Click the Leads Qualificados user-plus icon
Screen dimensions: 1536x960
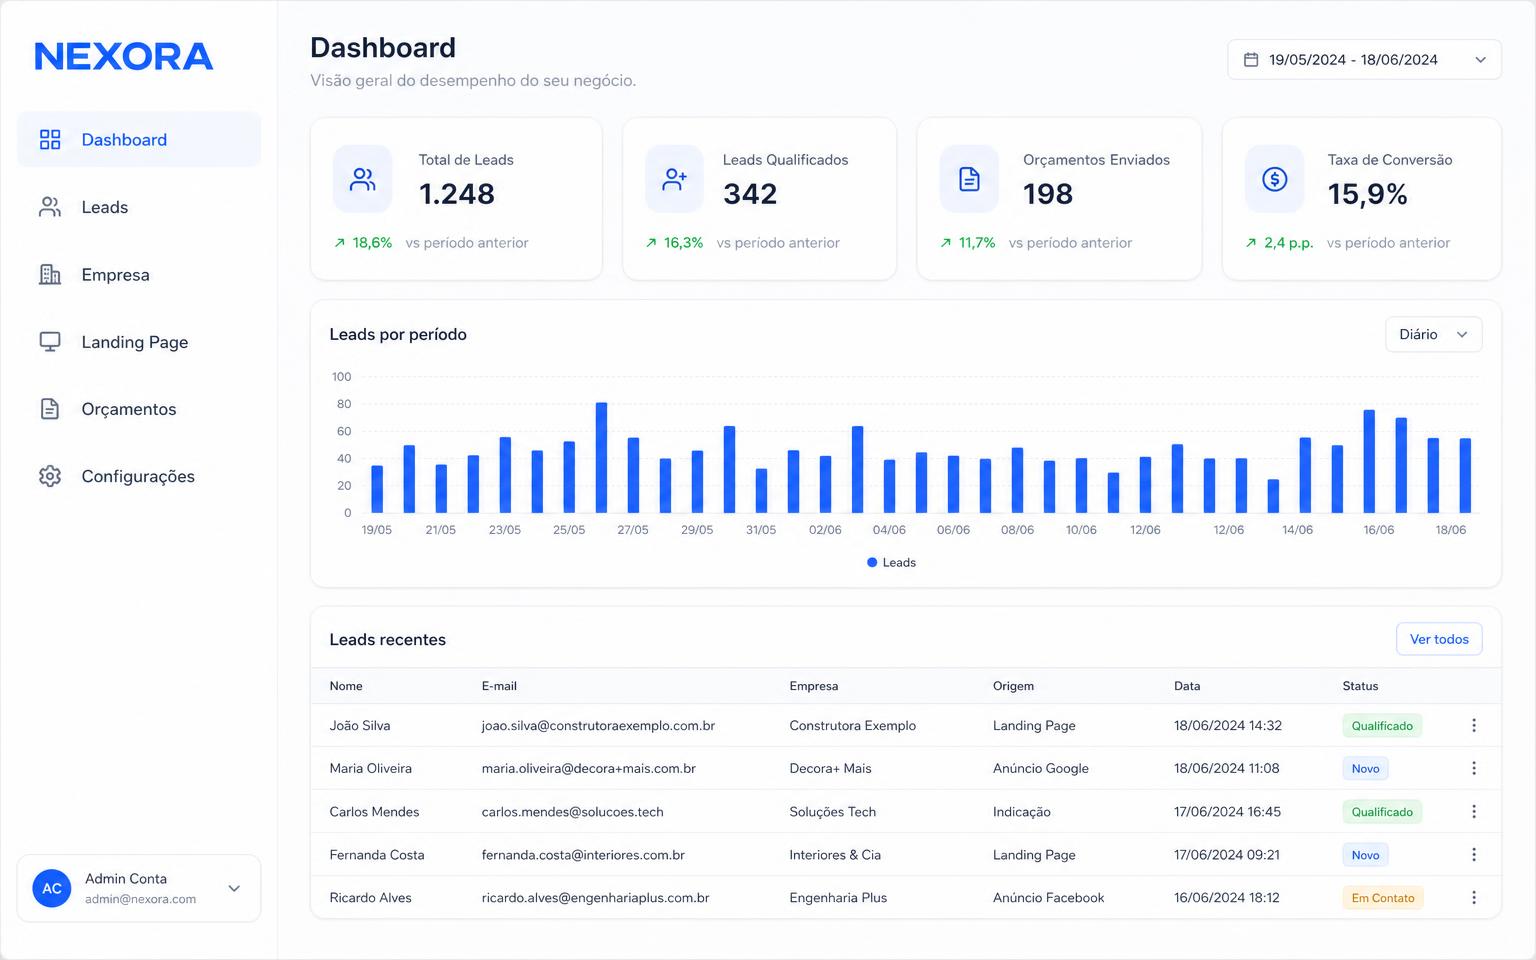tap(675, 179)
